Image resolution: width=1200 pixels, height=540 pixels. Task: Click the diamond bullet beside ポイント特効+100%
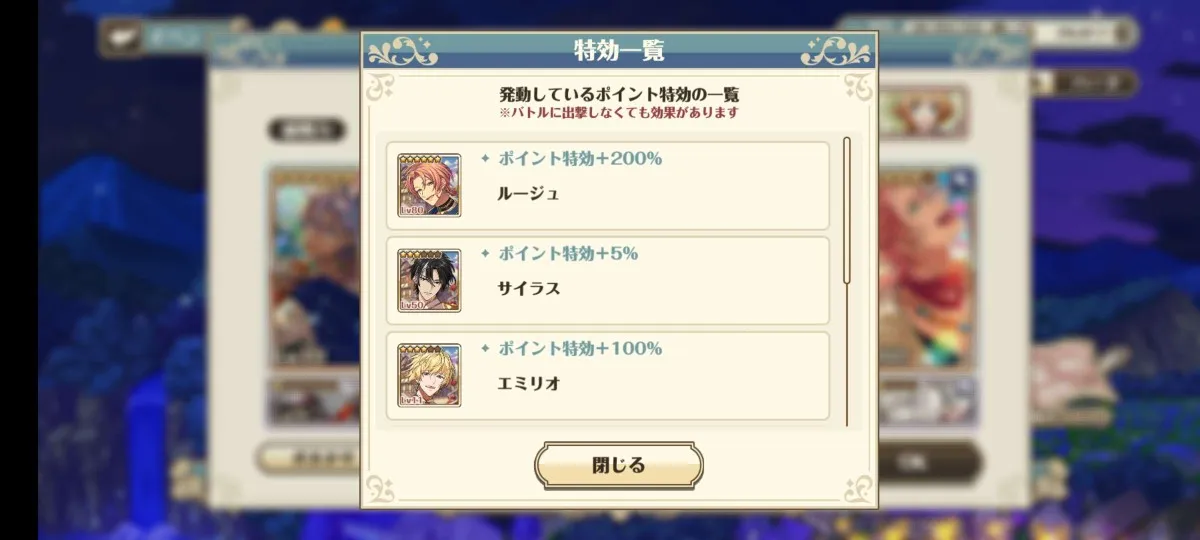click(485, 349)
